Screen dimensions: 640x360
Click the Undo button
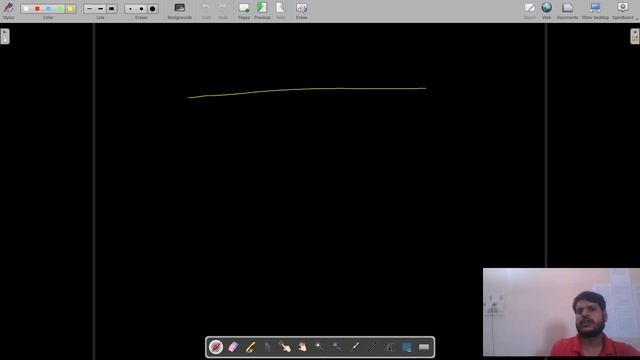click(x=206, y=10)
